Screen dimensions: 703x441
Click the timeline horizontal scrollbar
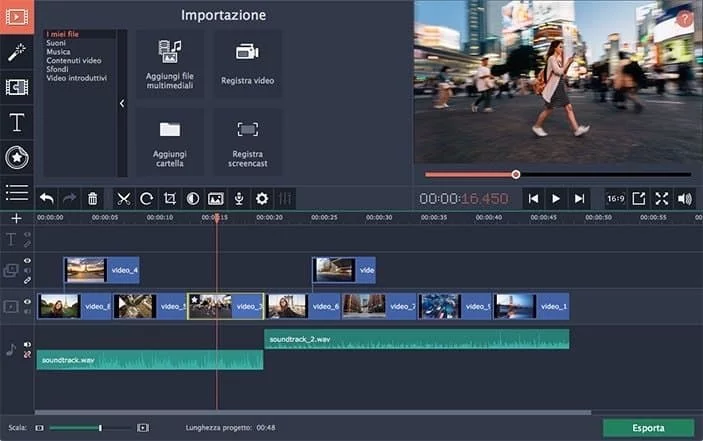[x=313, y=412]
